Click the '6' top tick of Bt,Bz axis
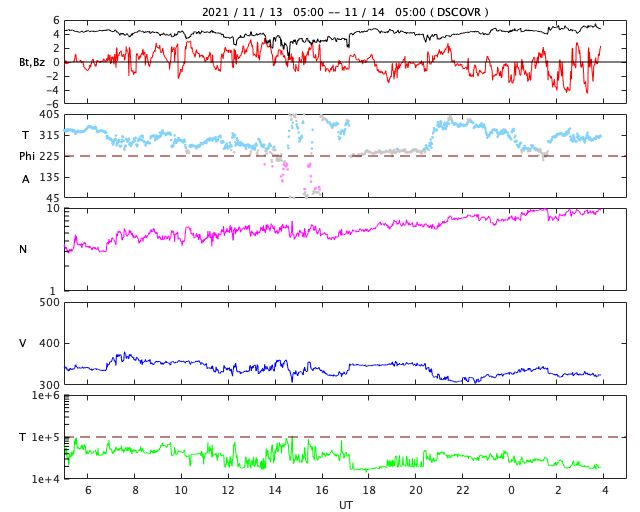 pos(56,20)
